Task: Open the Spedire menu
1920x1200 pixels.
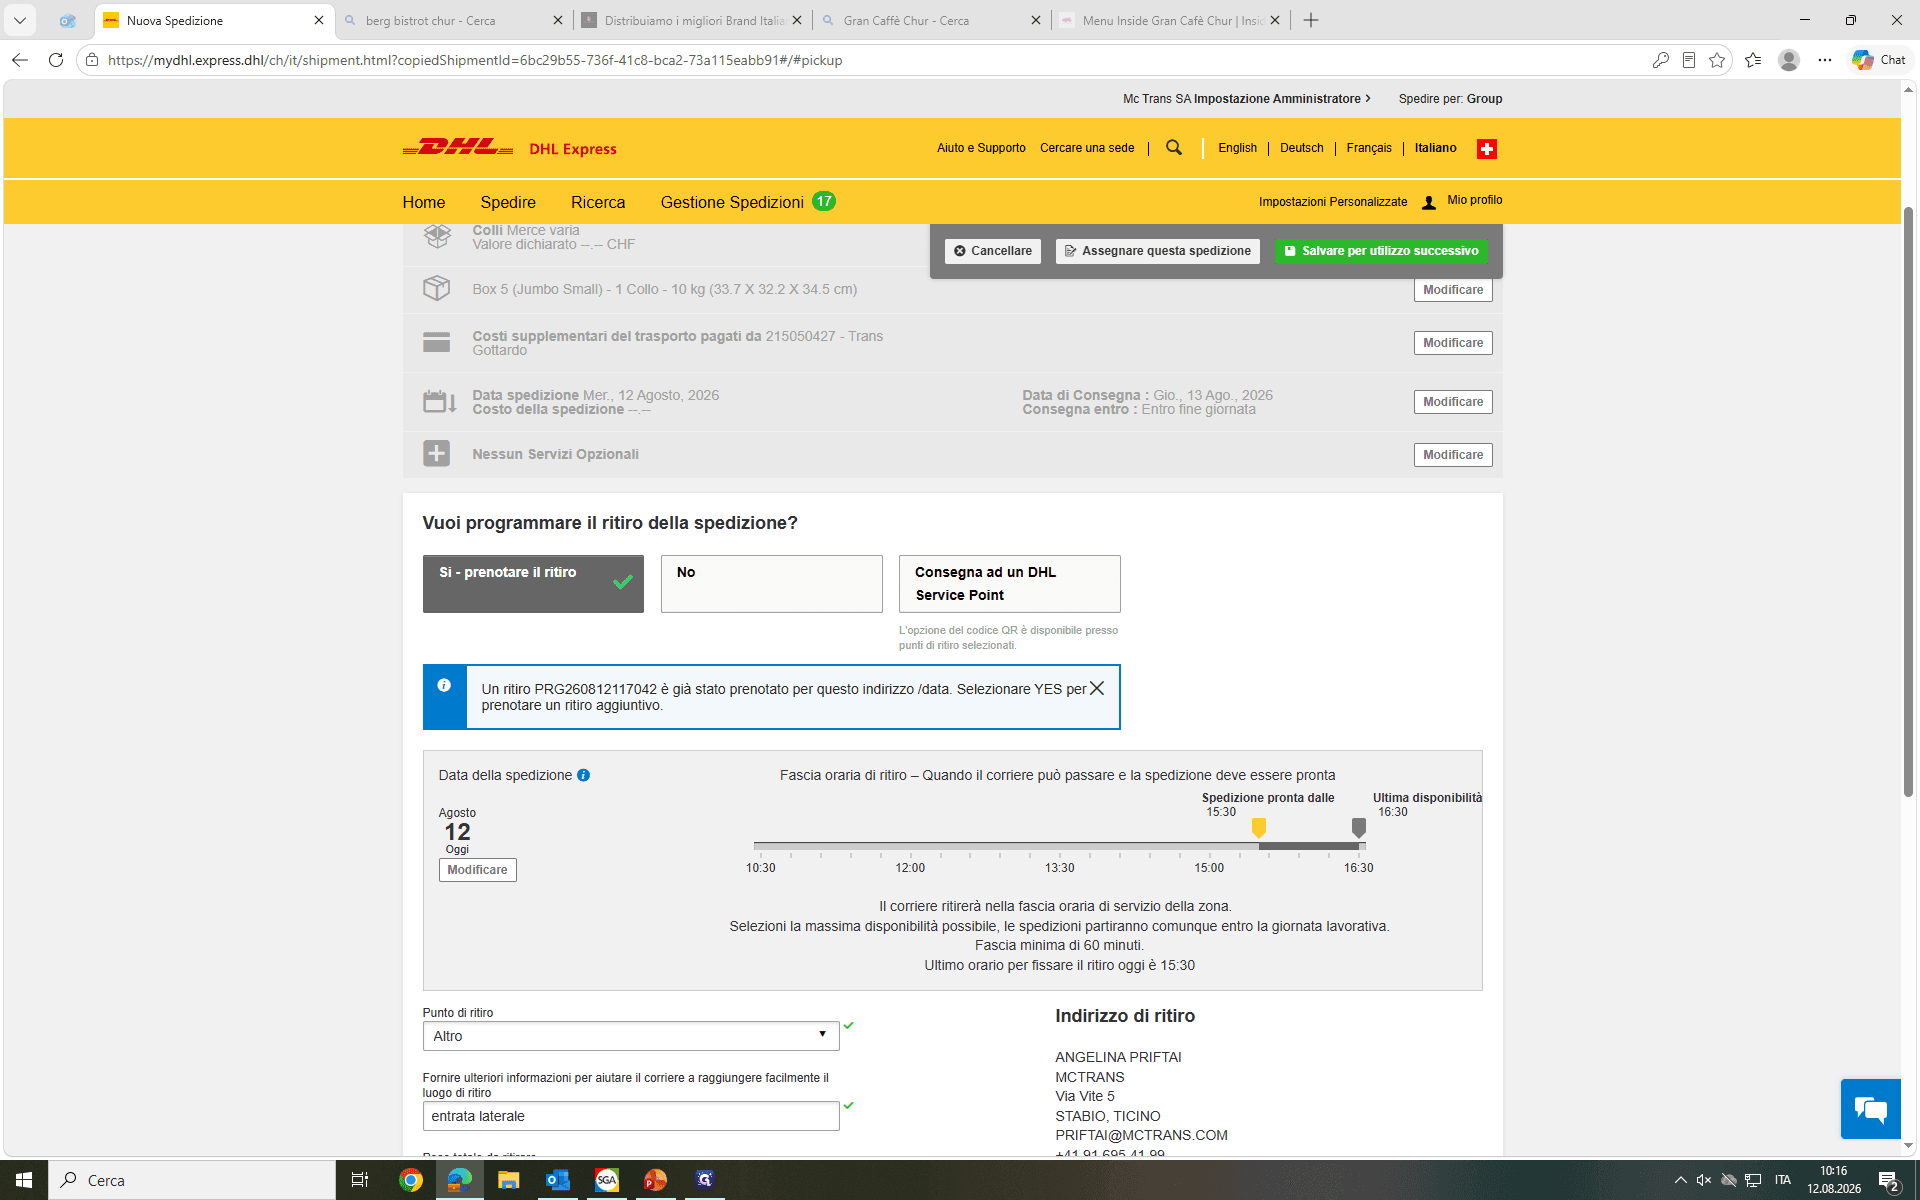Action: (x=508, y=202)
